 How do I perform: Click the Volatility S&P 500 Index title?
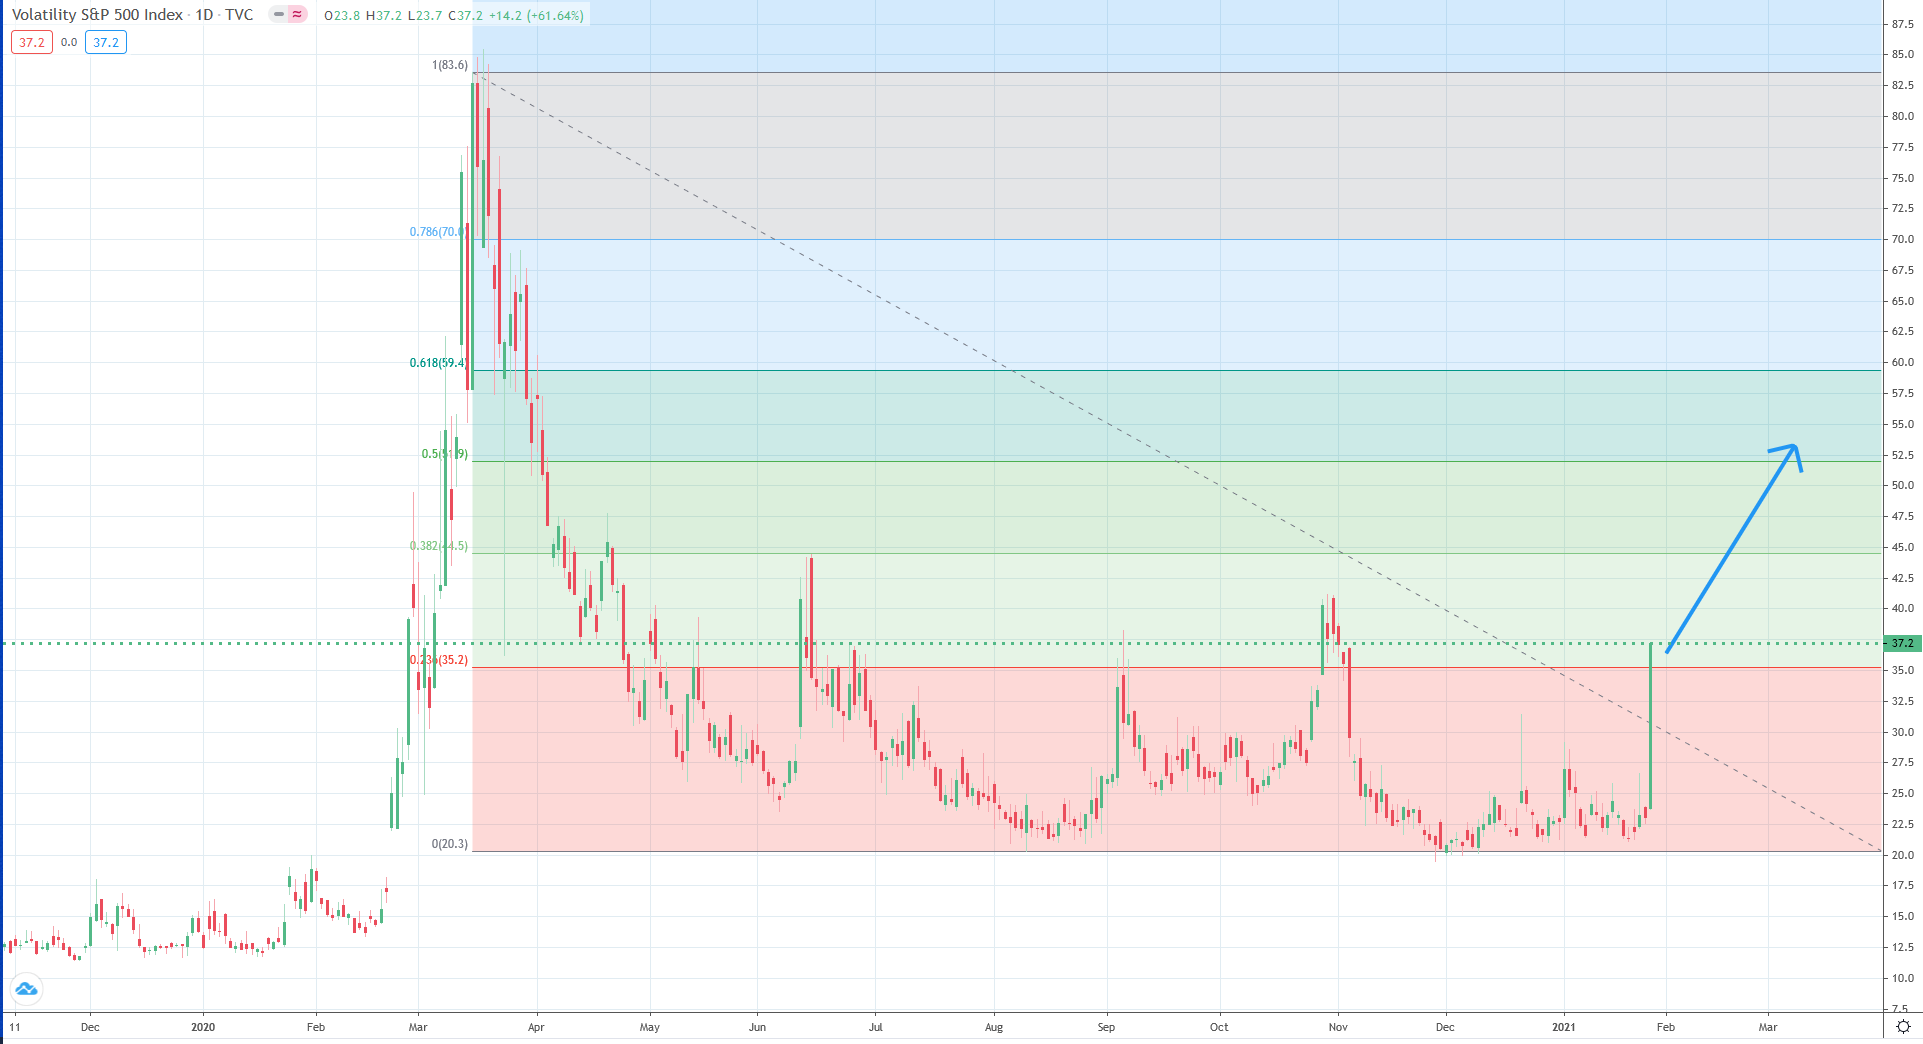click(x=97, y=15)
